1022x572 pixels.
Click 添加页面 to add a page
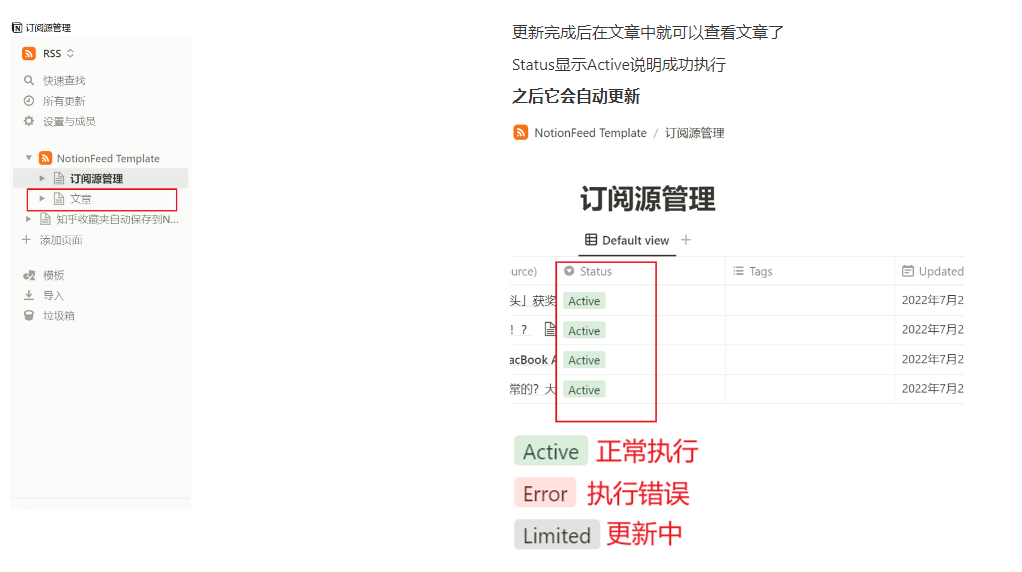pos(60,240)
